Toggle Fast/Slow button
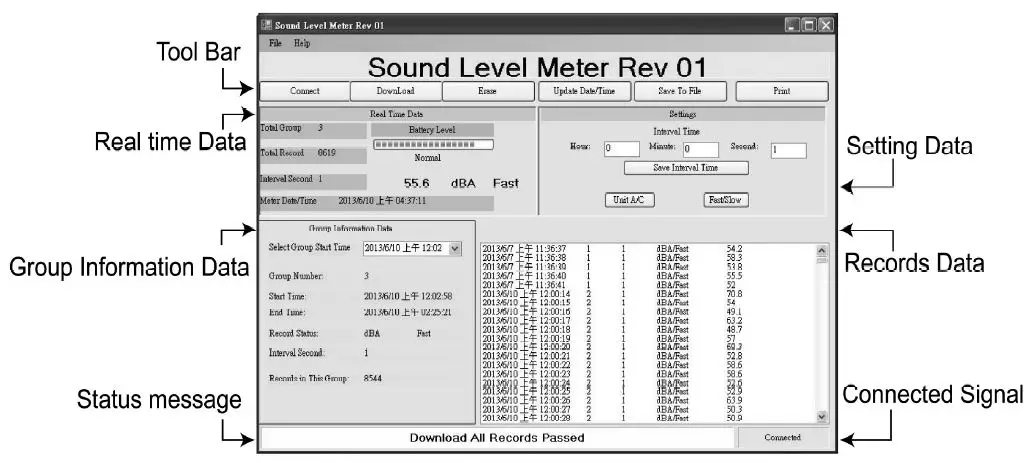This screenshot has width=1029, height=463. click(x=725, y=200)
